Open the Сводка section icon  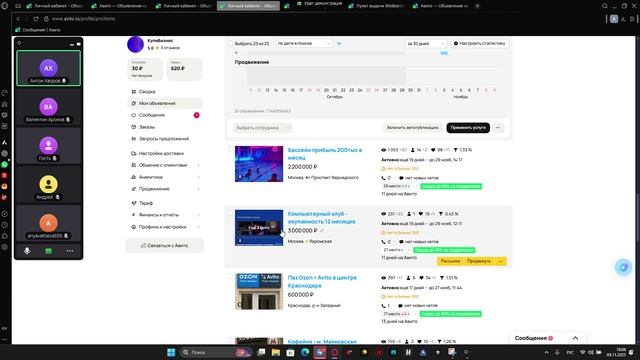point(133,92)
